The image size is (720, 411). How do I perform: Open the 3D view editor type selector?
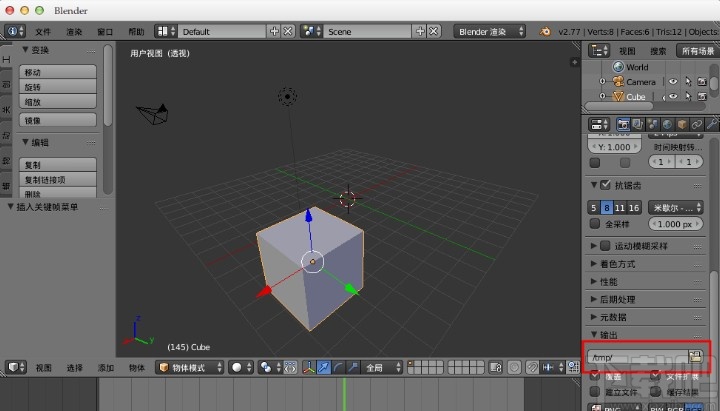pos(17,367)
